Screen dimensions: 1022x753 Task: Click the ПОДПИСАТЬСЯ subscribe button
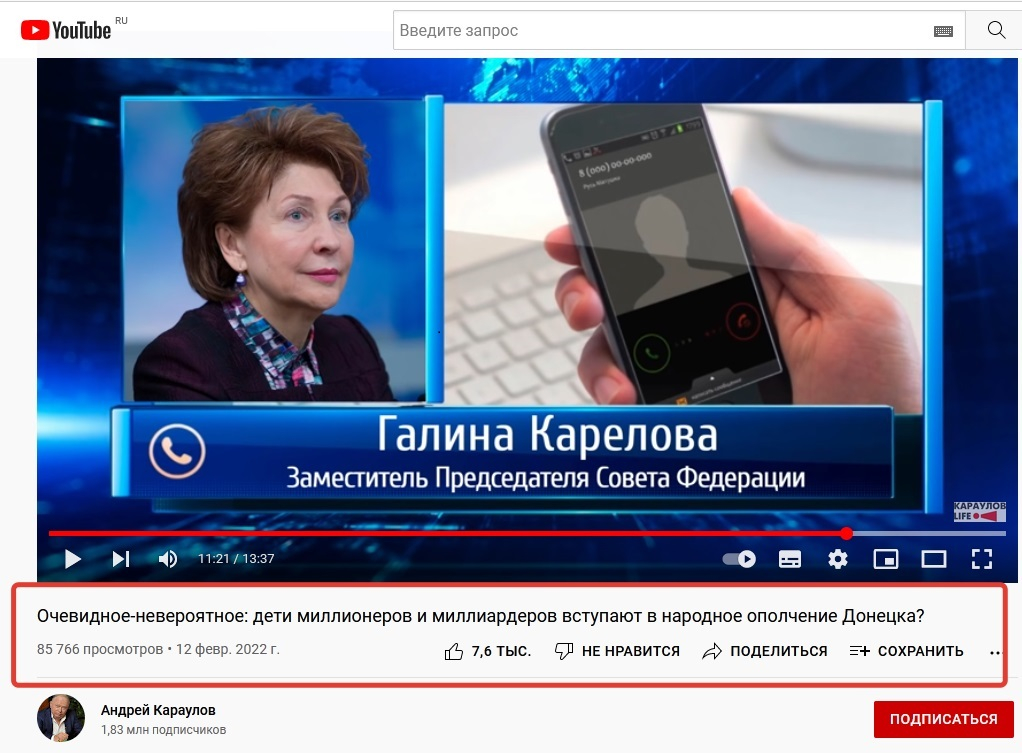click(x=943, y=719)
